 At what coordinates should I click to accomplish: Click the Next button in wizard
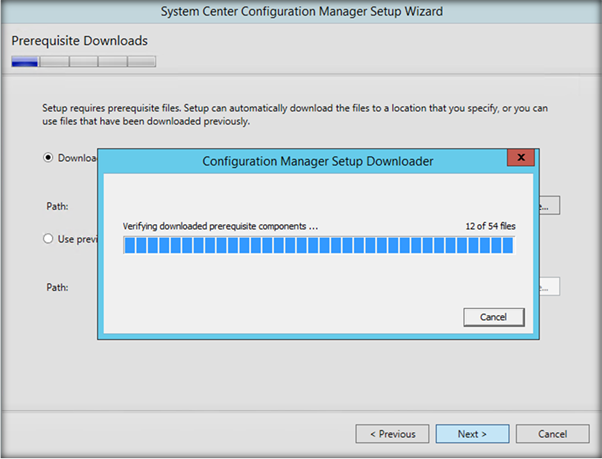[x=472, y=434]
